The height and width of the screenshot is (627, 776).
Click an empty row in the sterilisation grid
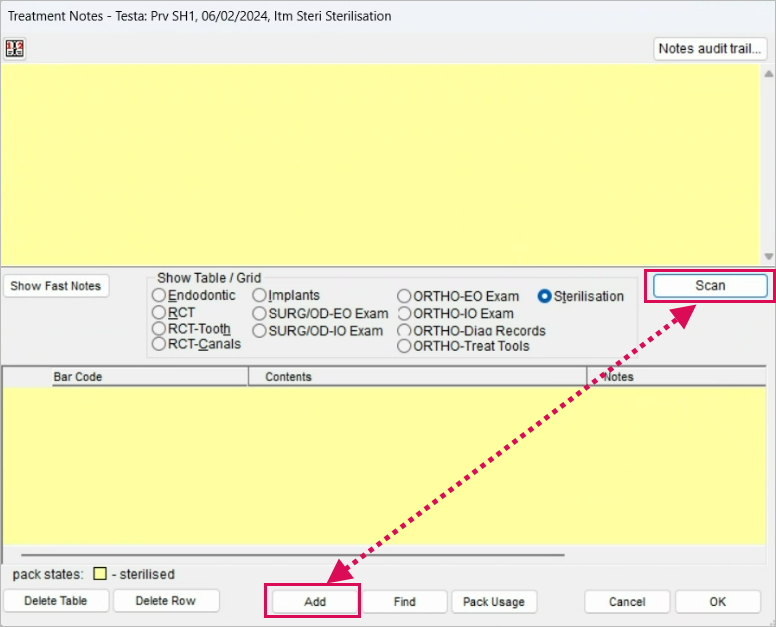(x=384, y=465)
